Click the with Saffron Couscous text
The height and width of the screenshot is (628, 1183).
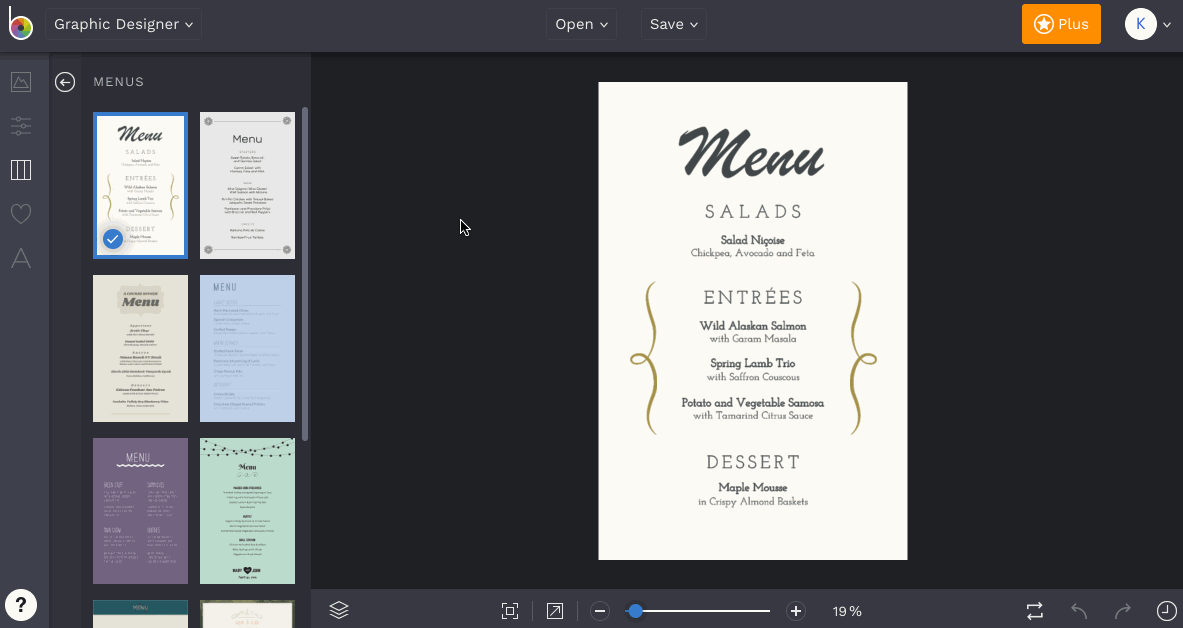point(753,377)
